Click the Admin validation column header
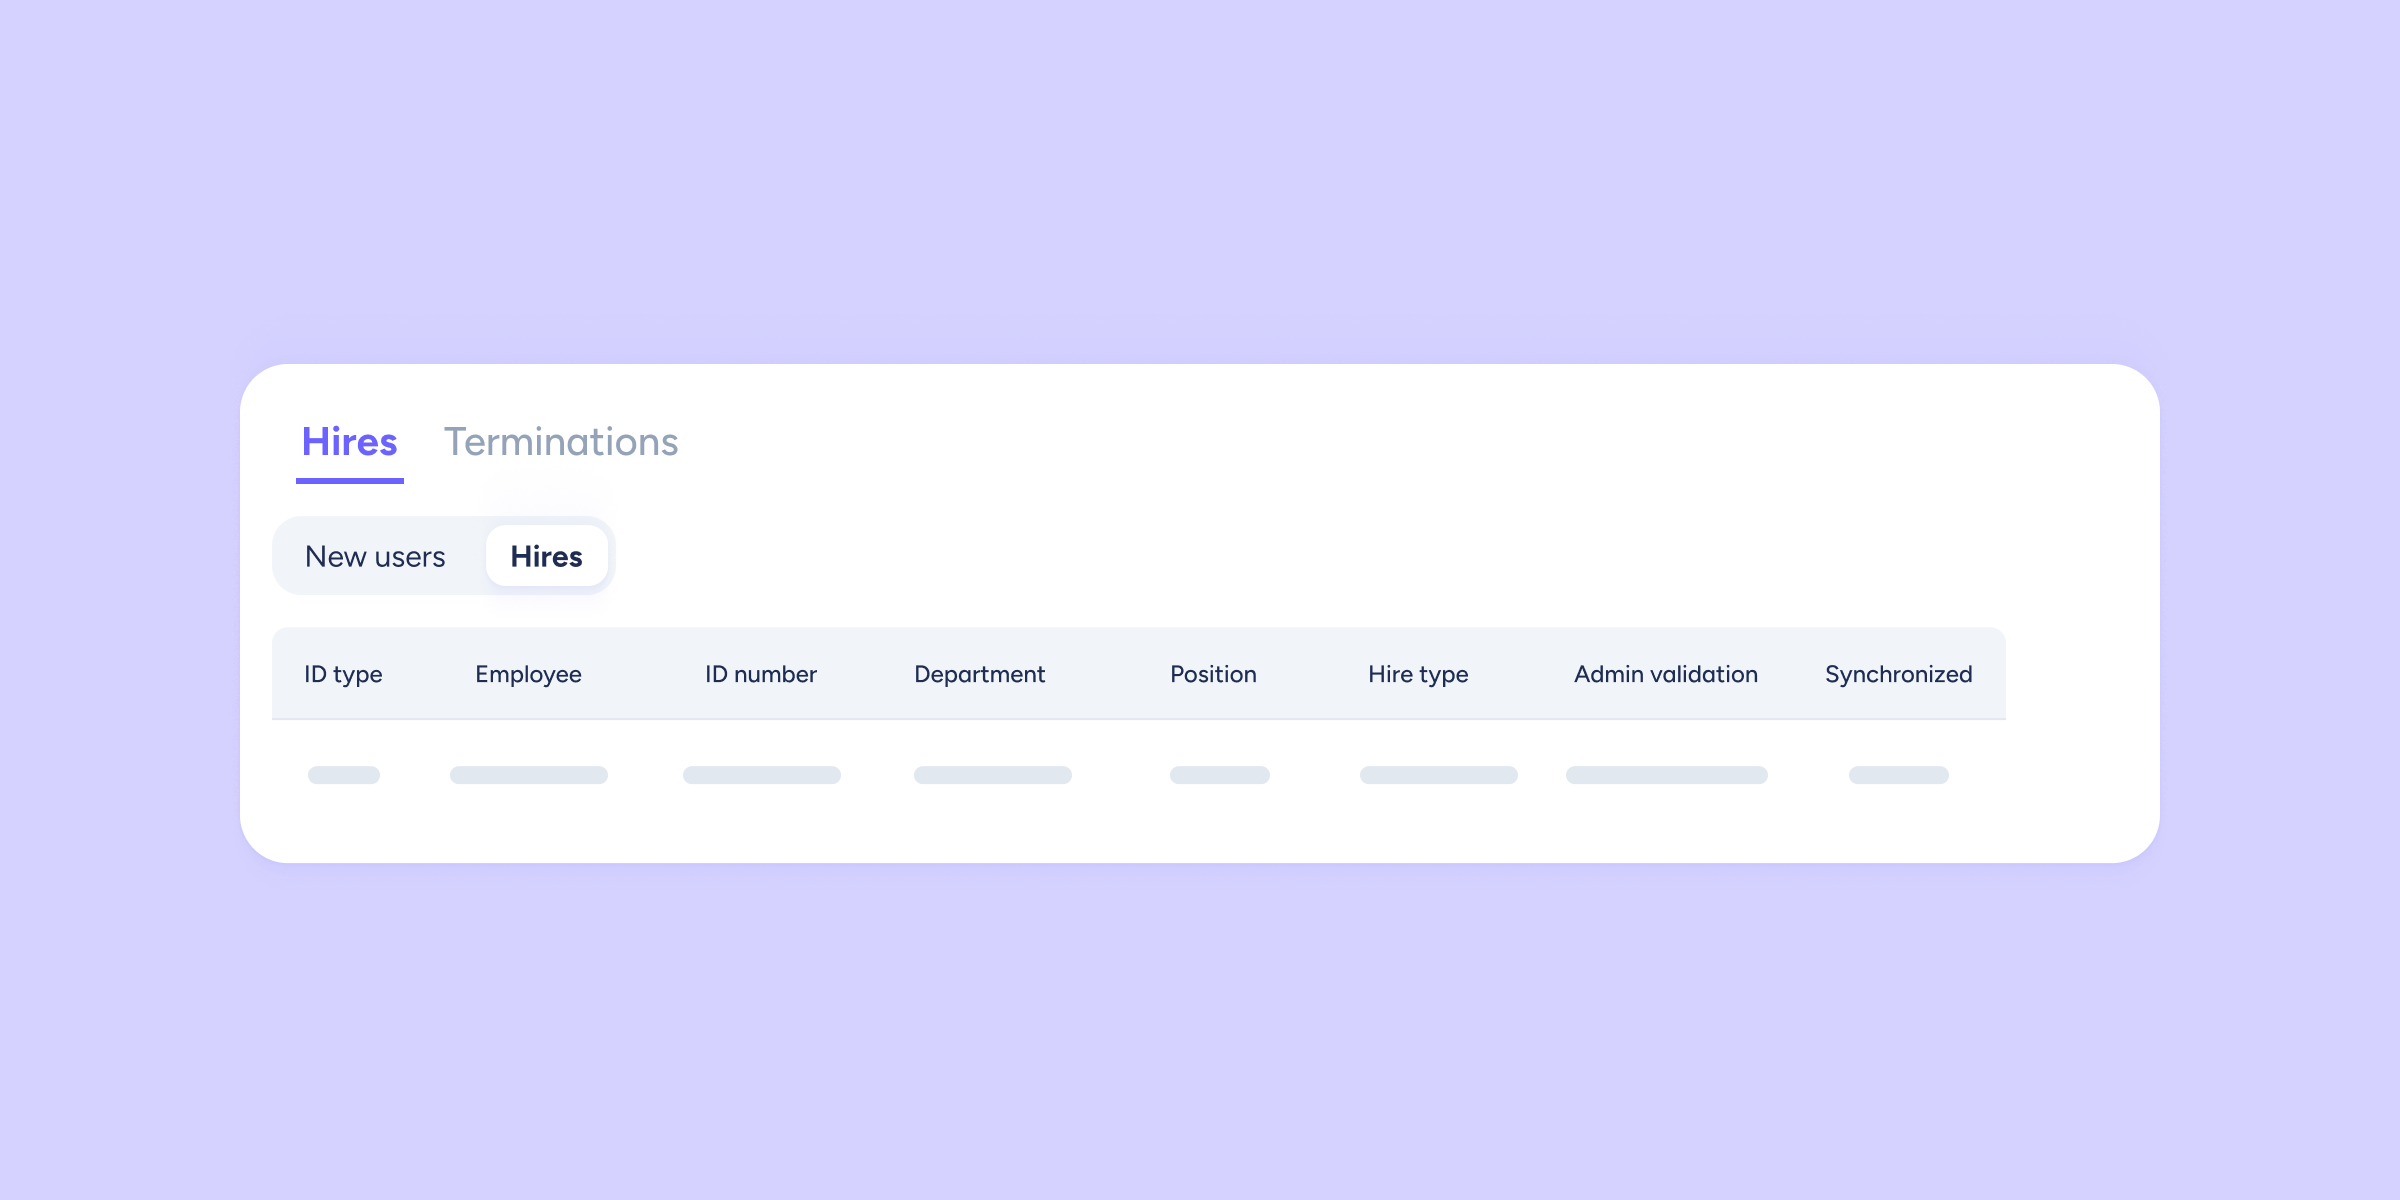 (1666, 675)
